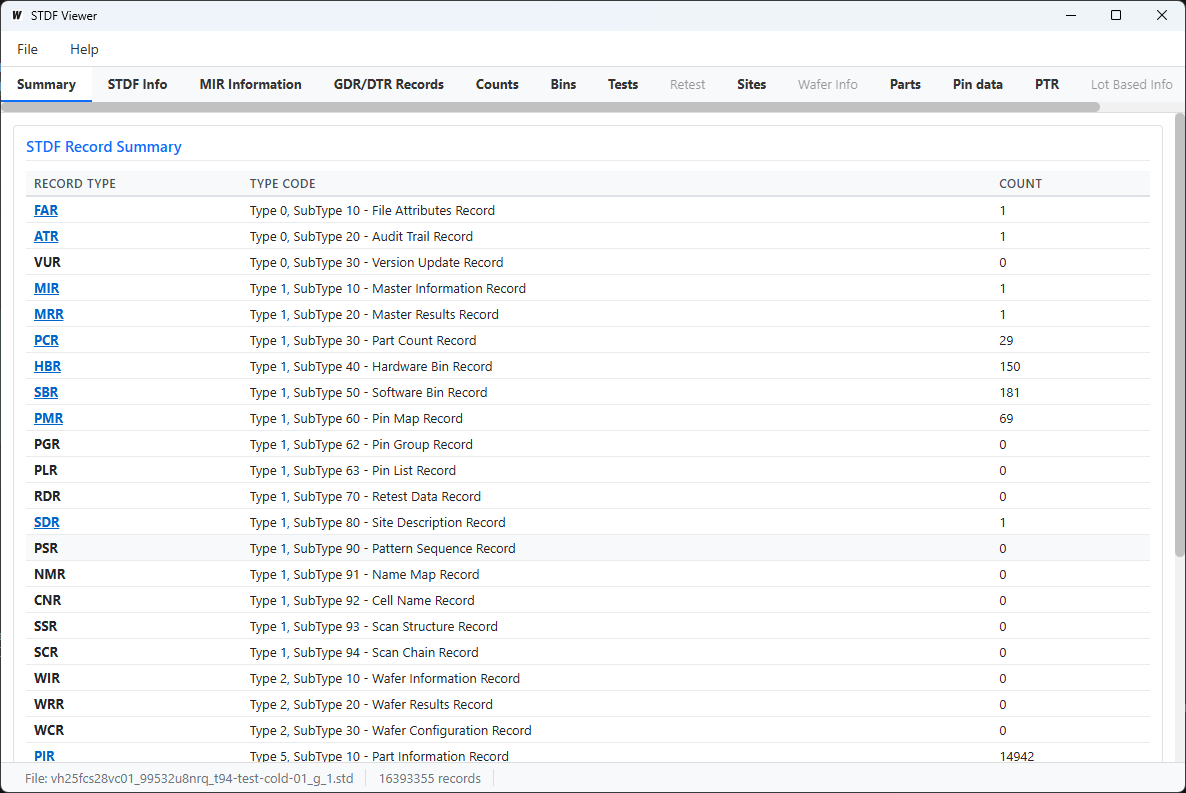Open the File menu

coord(26,49)
